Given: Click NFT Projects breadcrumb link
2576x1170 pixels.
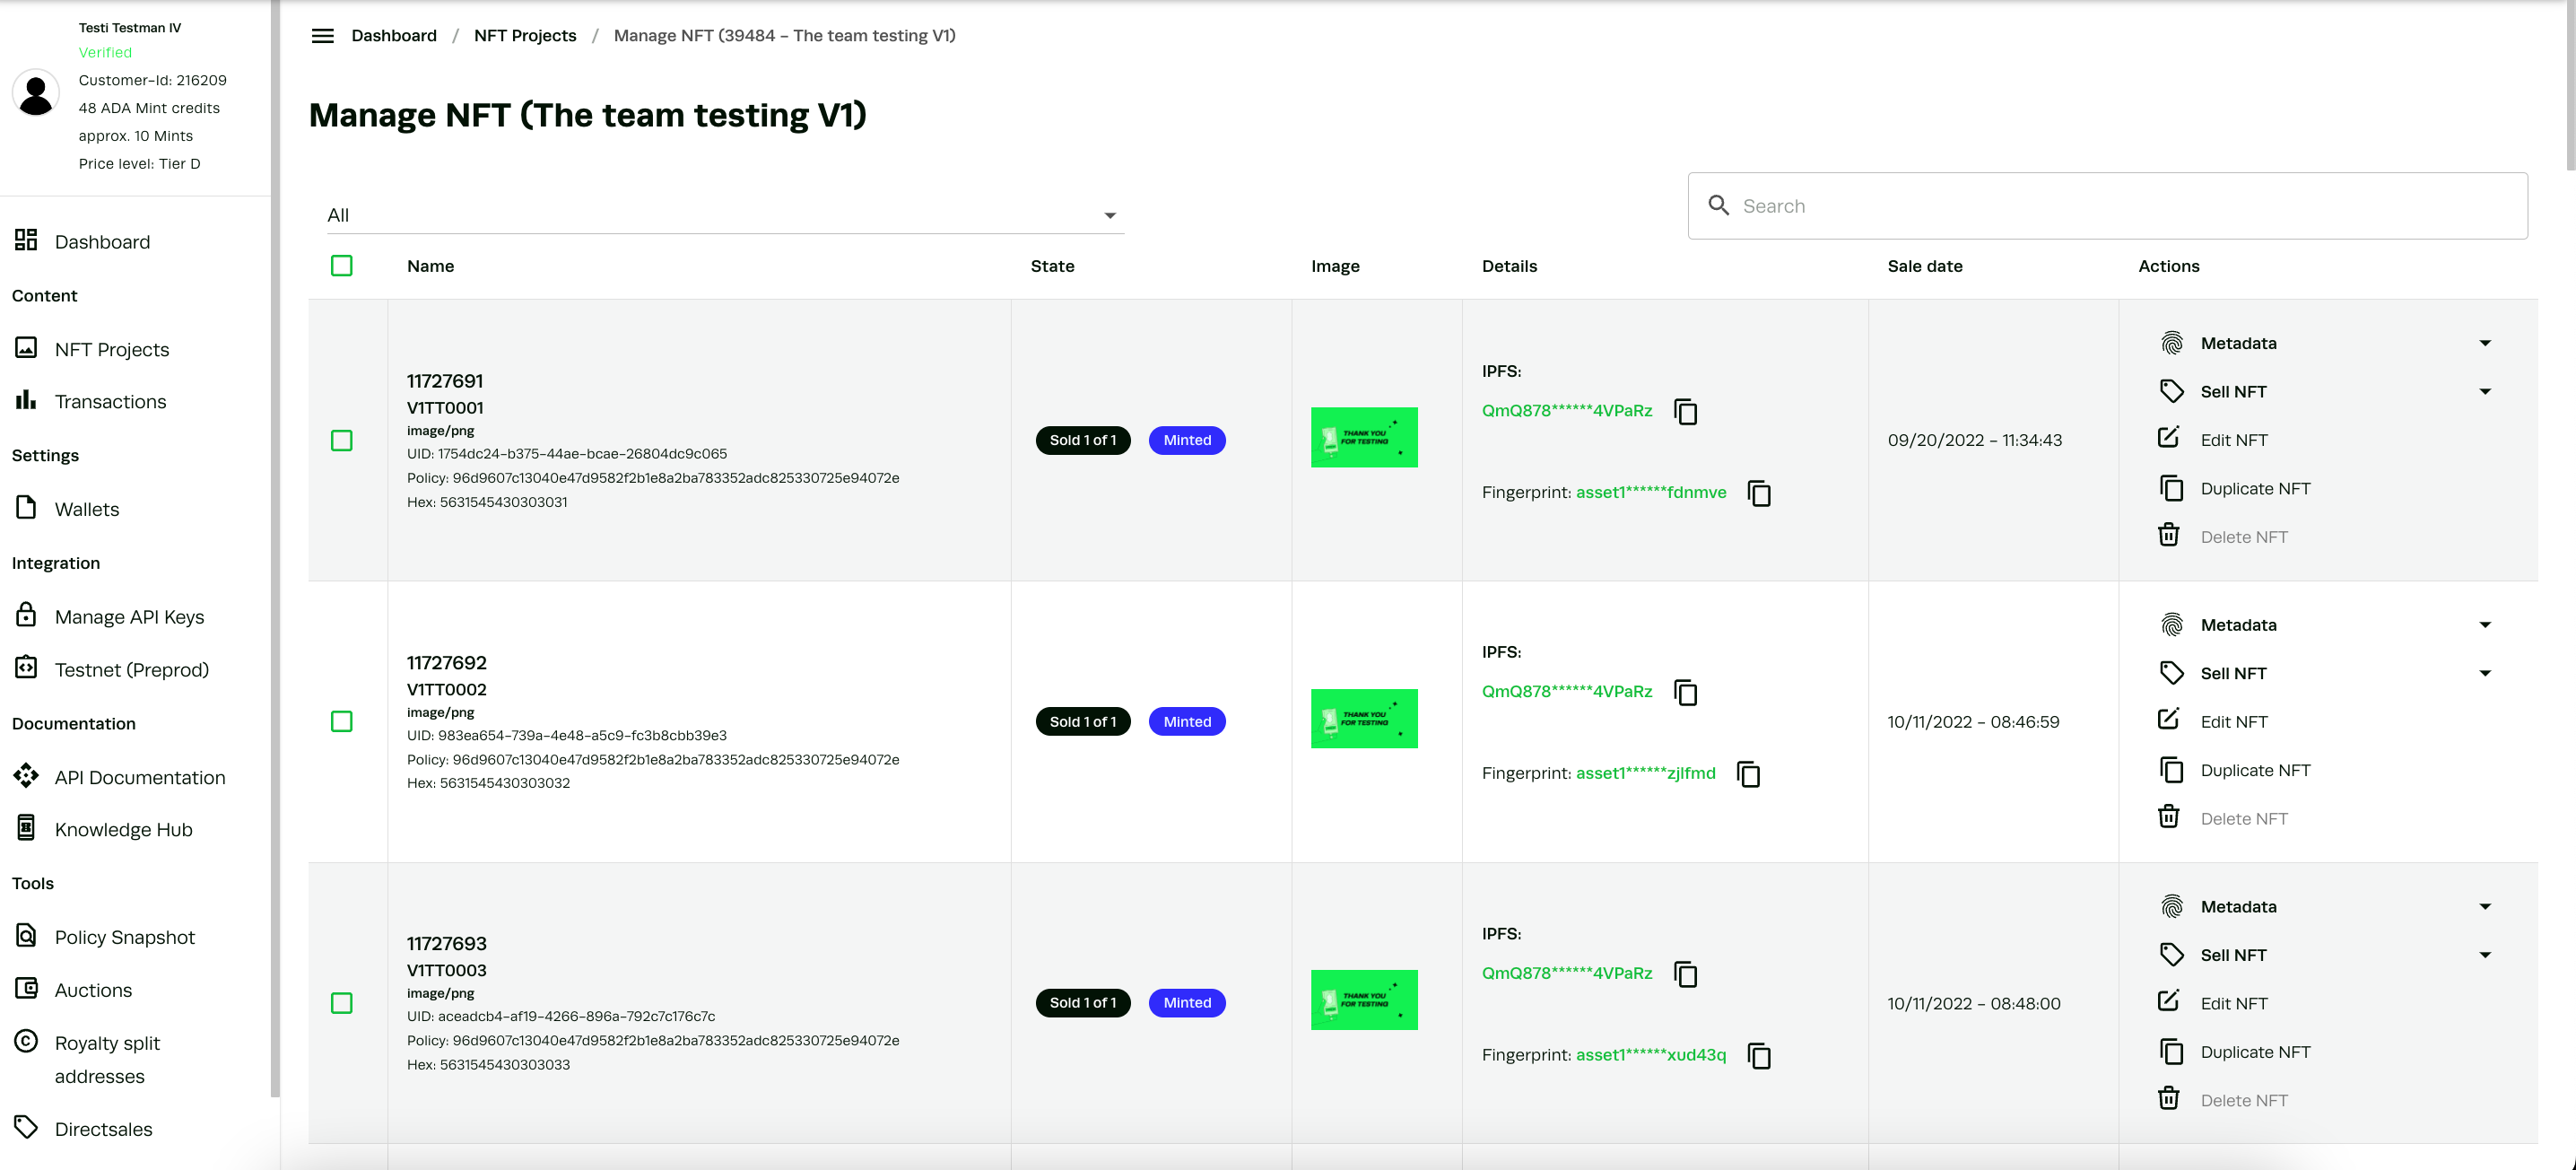Looking at the screenshot, I should 525,36.
